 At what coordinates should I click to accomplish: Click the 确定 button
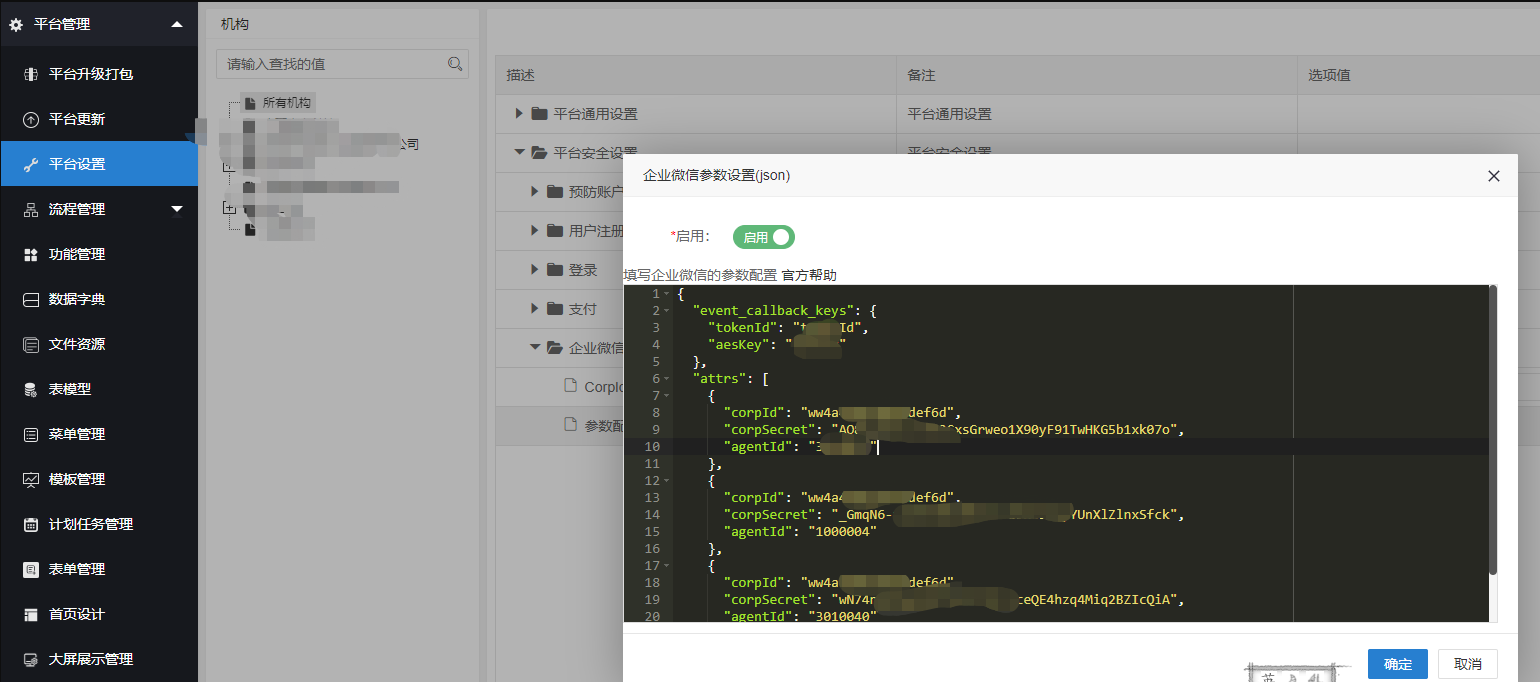[x=1397, y=664]
